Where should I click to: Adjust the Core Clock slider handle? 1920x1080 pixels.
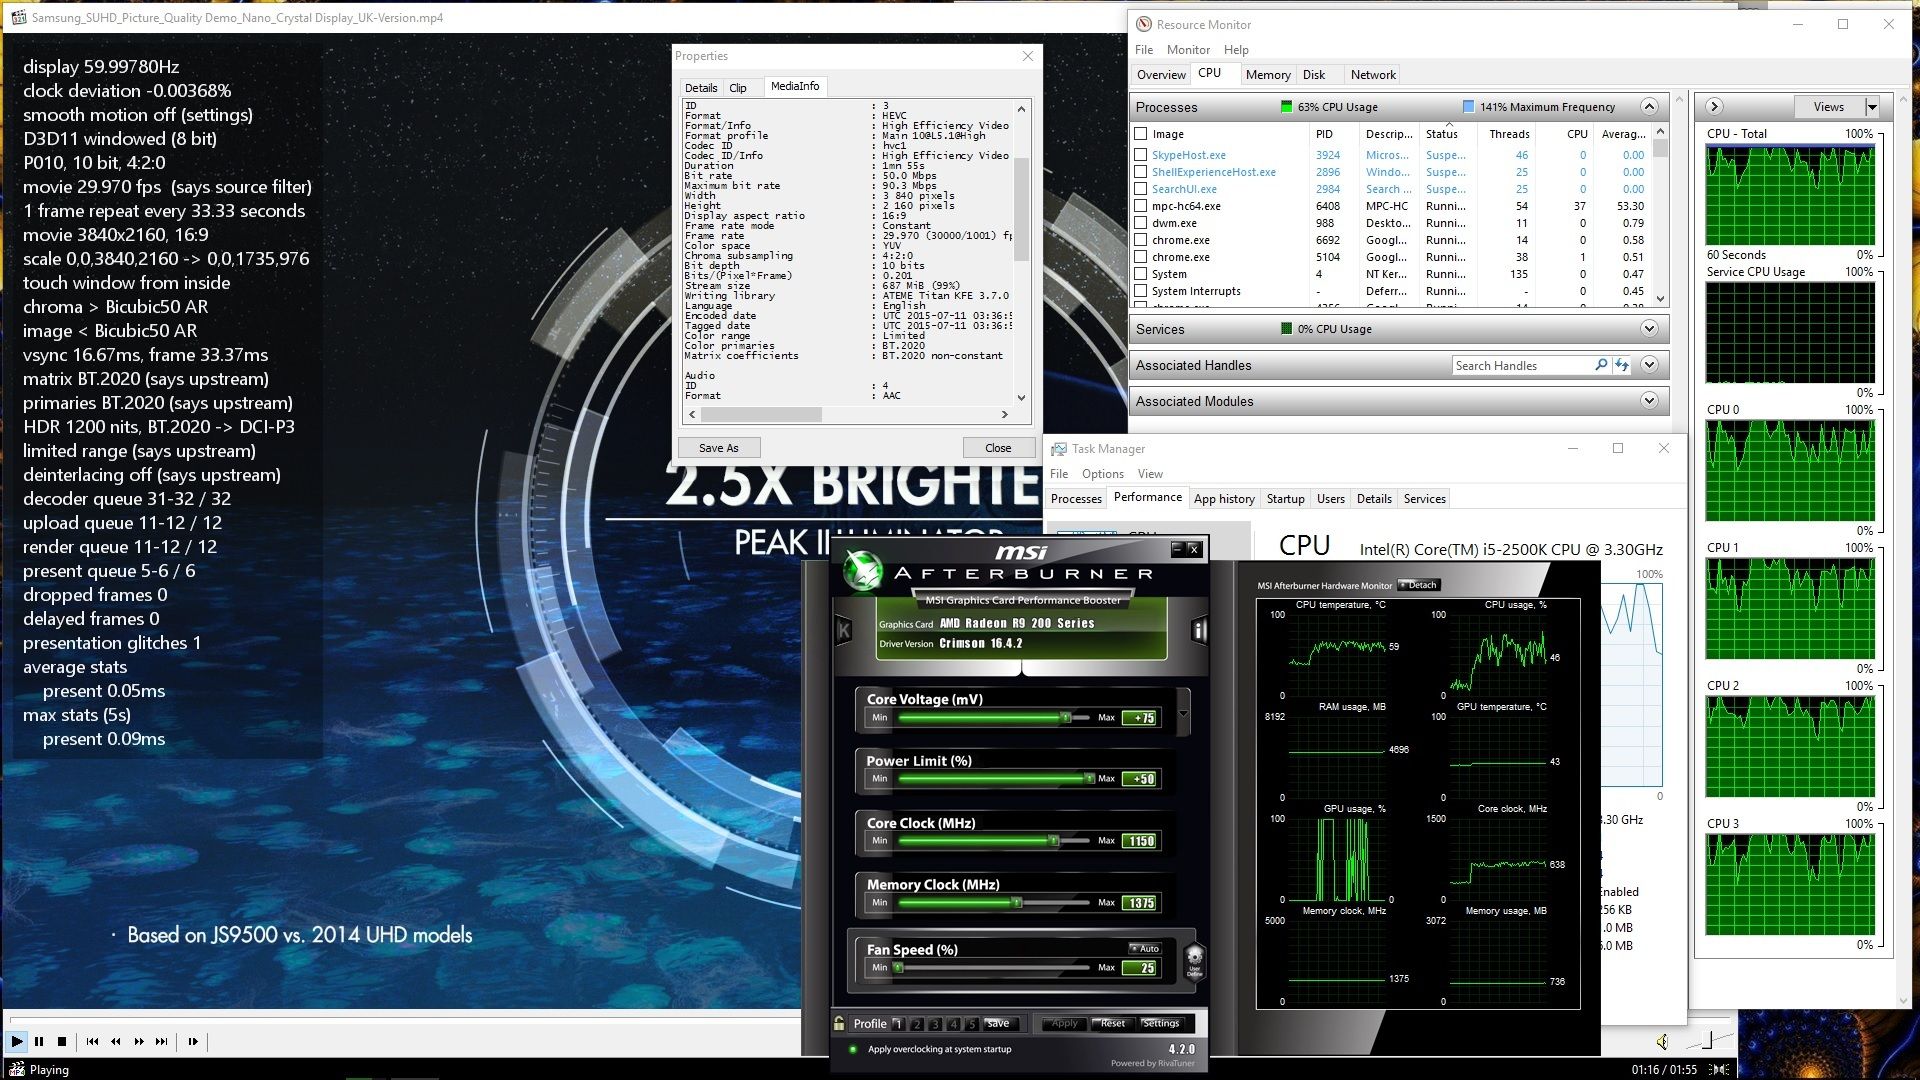point(1054,841)
